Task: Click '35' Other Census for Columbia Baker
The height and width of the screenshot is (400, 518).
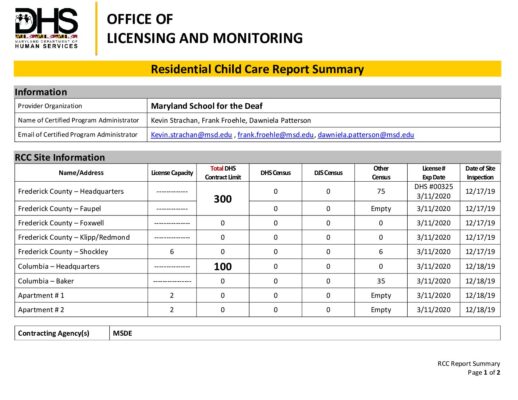Action: click(x=381, y=281)
